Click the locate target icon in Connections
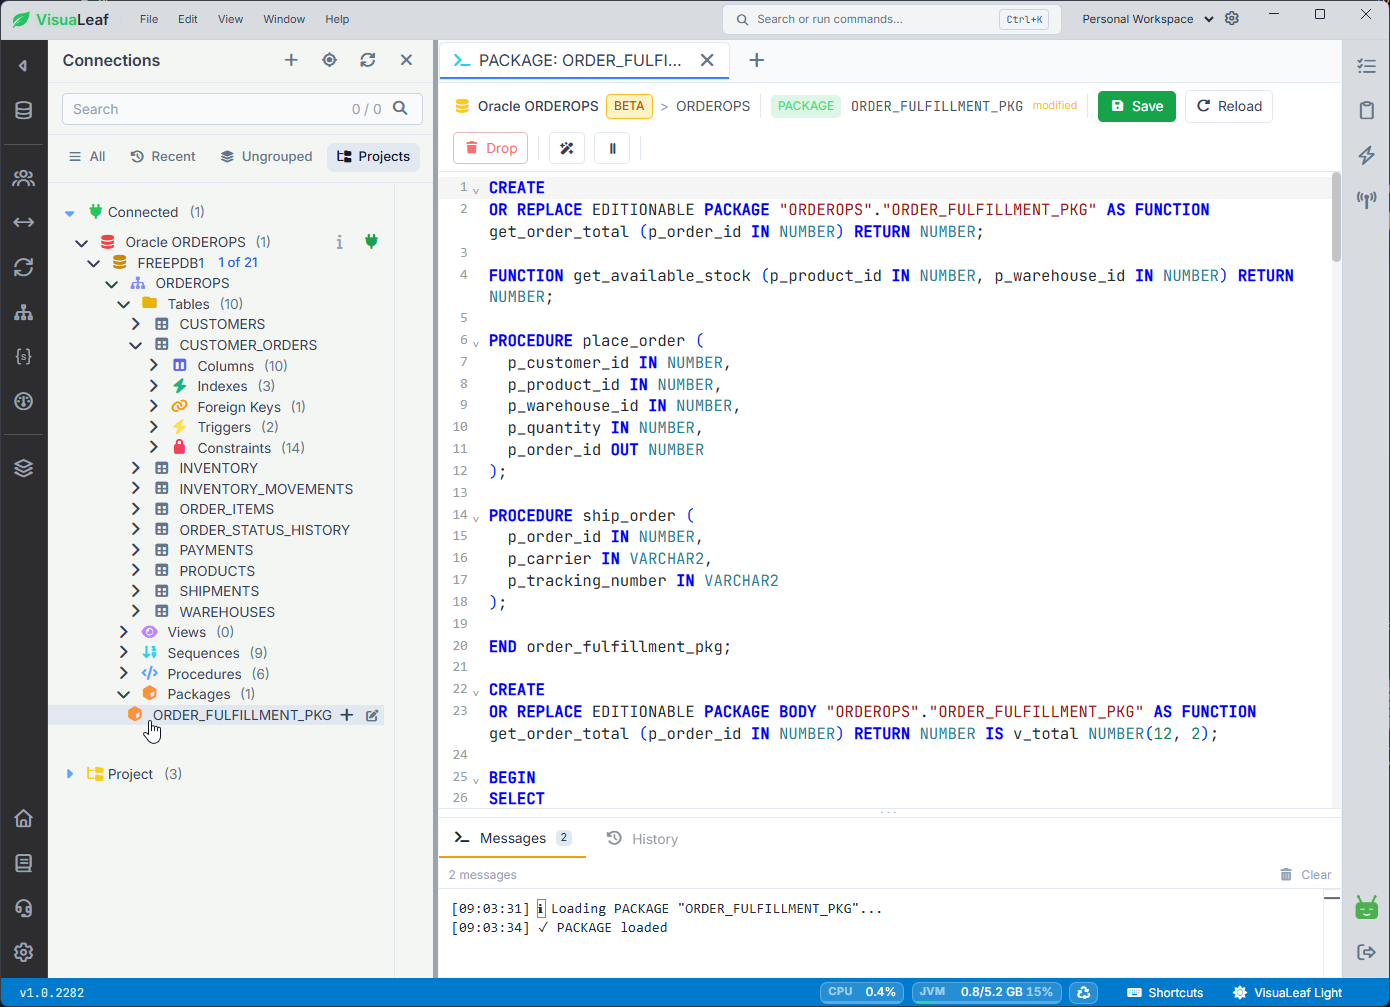This screenshot has width=1390, height=1007. [x=329, y=60]
